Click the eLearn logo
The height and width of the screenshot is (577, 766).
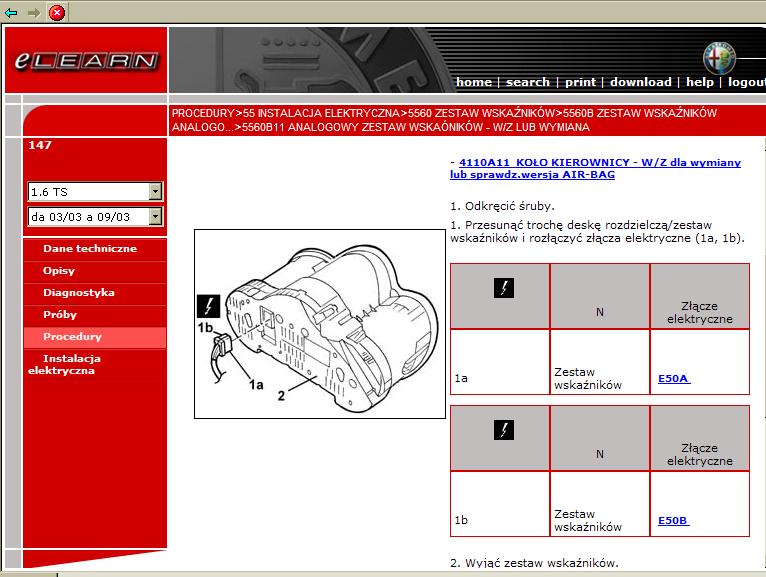pos(86,60)
